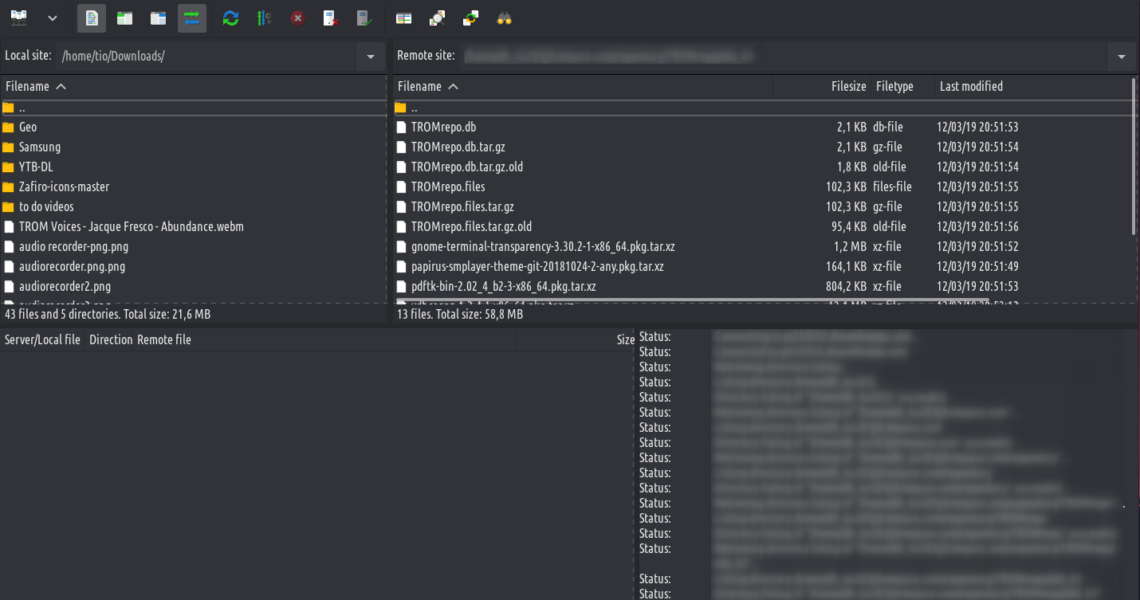Reconnect to the last server
Image resolution: width=1140 pixels, height=600 pixels.
(x=365, y=18)
